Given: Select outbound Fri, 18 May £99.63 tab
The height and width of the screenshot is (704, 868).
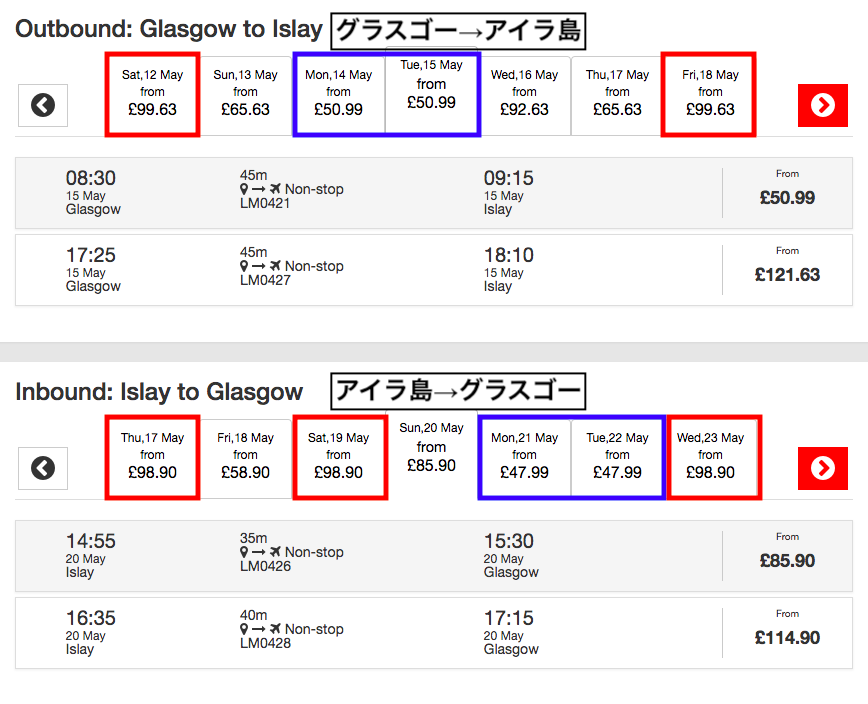Looking at the screenshot, I should coord(710,93).
